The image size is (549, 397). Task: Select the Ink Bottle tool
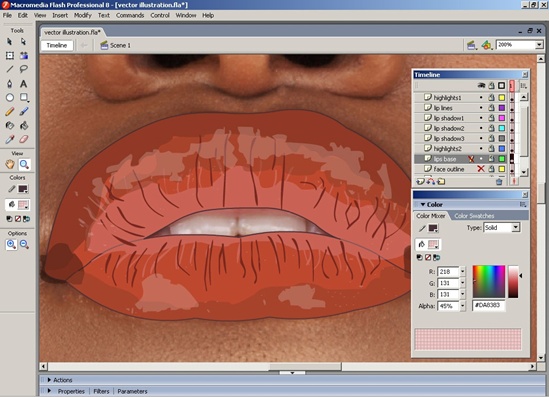click(x=9, y=125)
